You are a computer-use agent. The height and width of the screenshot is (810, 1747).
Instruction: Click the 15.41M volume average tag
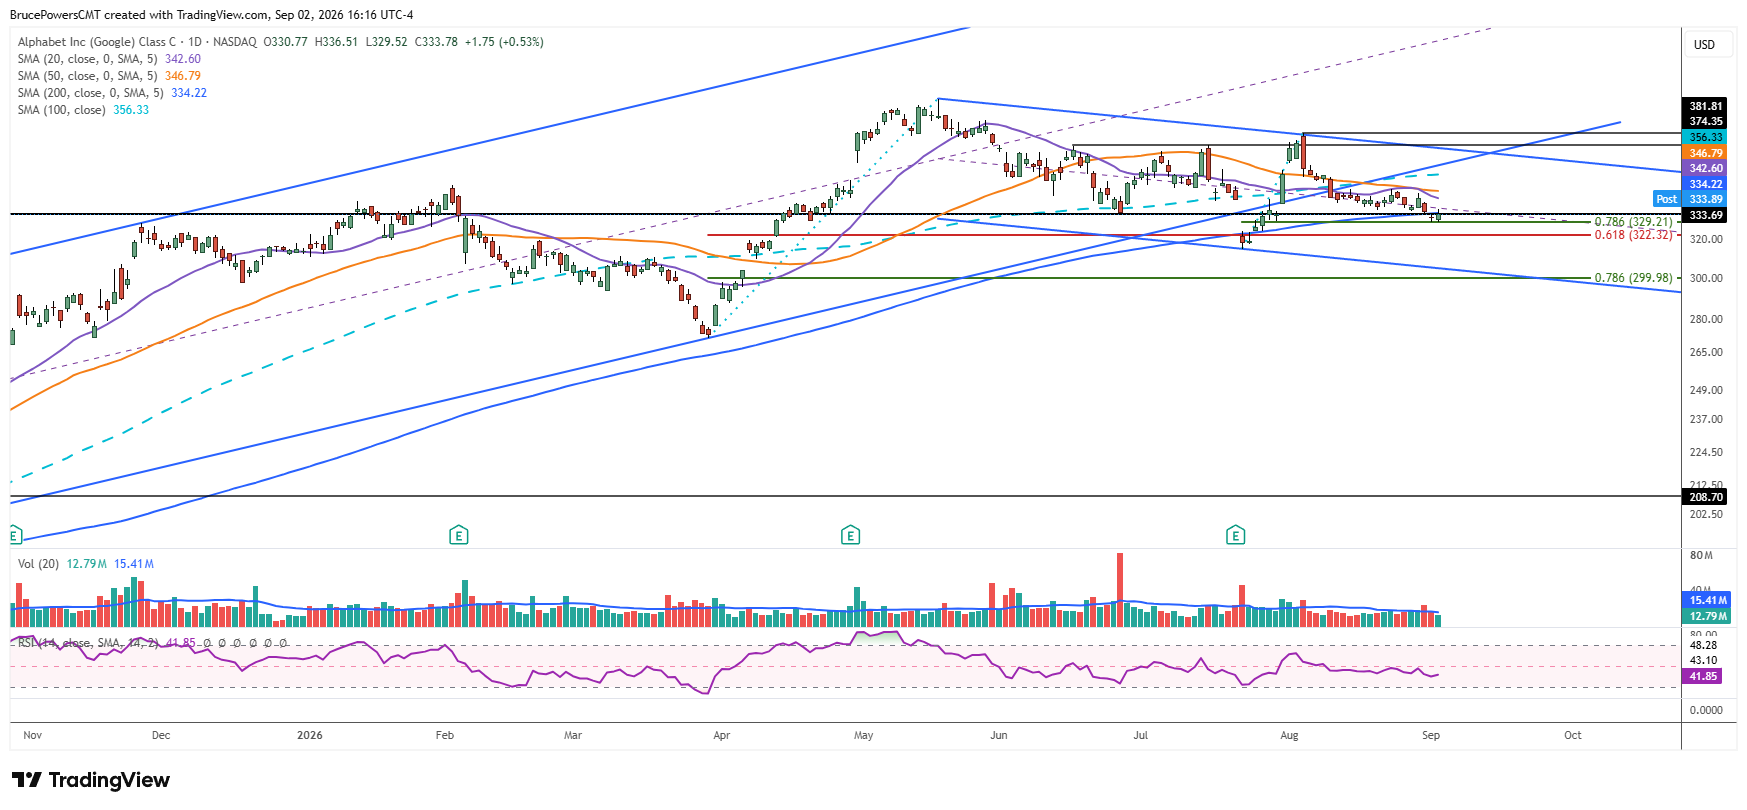[x=1706, y=600]
